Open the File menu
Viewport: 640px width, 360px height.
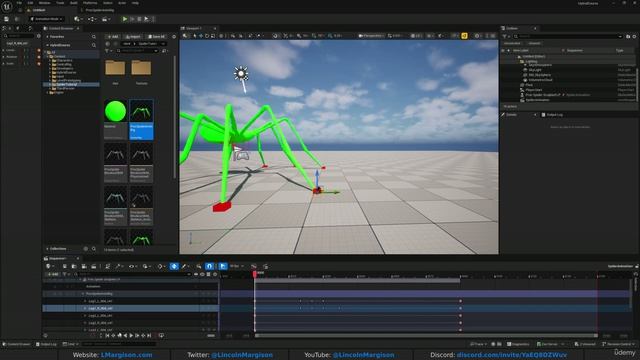pyautogui.click(x=19, y=3)
